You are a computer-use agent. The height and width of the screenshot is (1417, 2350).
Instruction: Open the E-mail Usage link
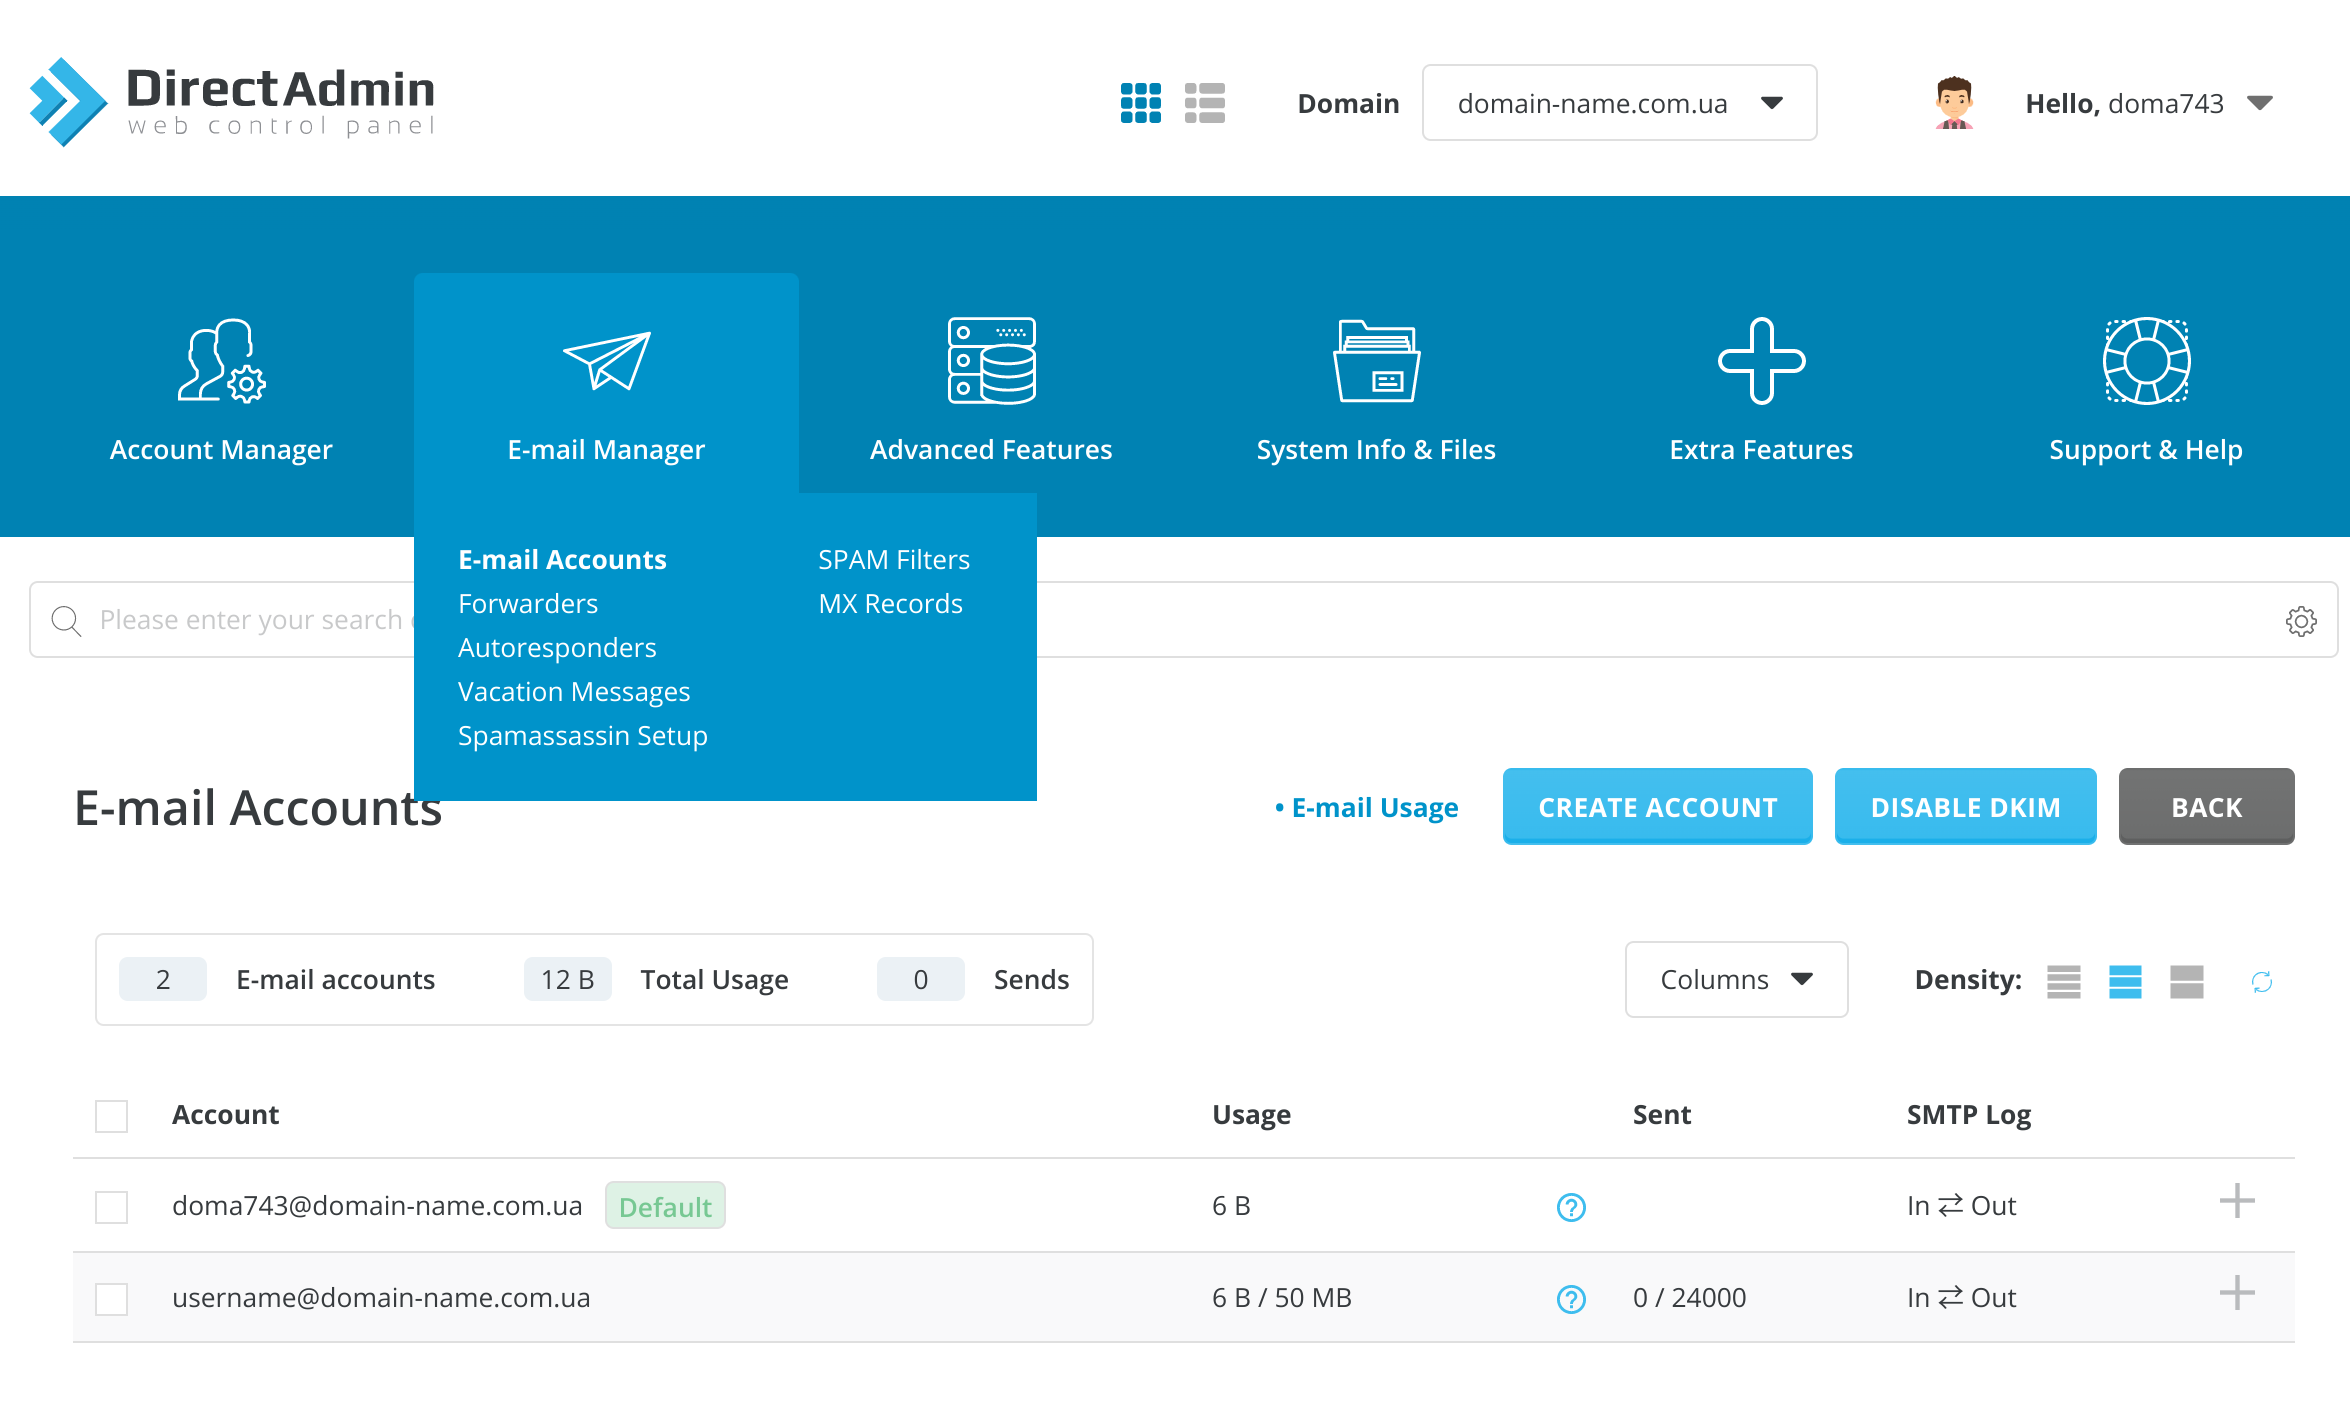point(1374,808)
